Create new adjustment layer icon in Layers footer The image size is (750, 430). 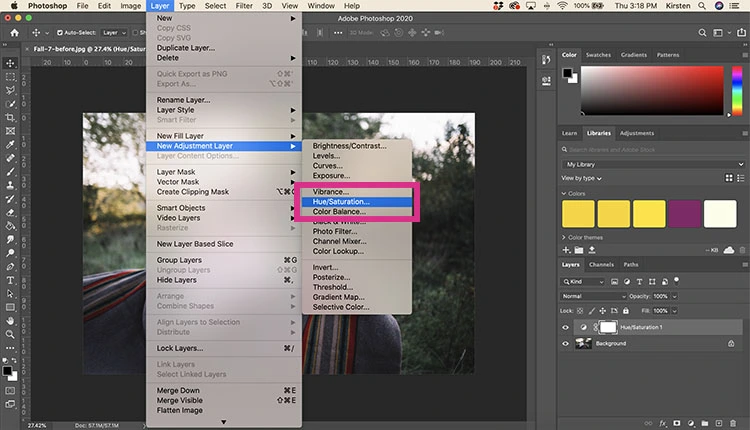click(691, 423)
